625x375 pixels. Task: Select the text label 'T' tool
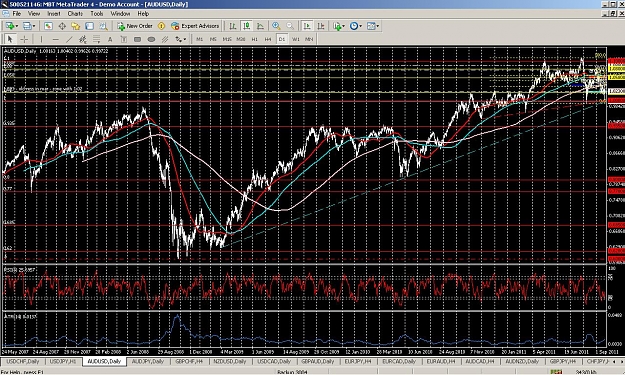coord(124,39)
